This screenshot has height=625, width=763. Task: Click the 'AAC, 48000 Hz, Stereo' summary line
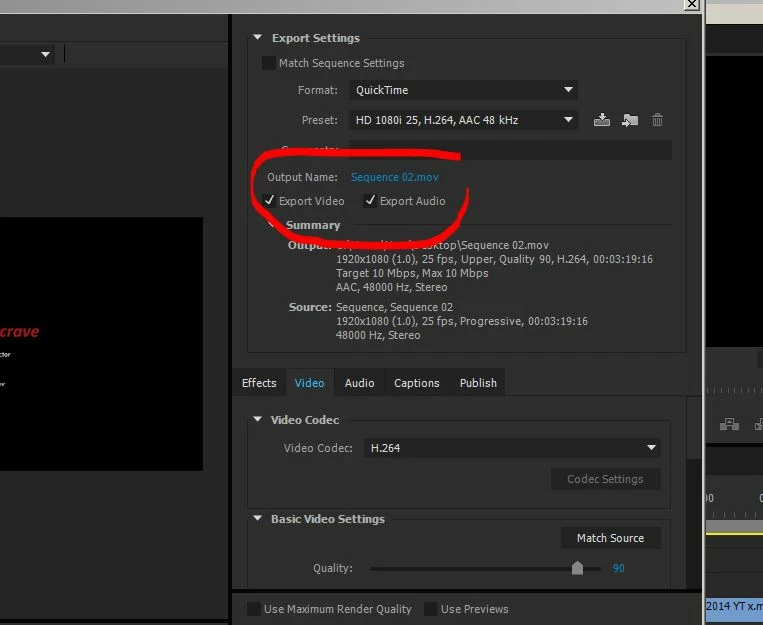[391, 287]
